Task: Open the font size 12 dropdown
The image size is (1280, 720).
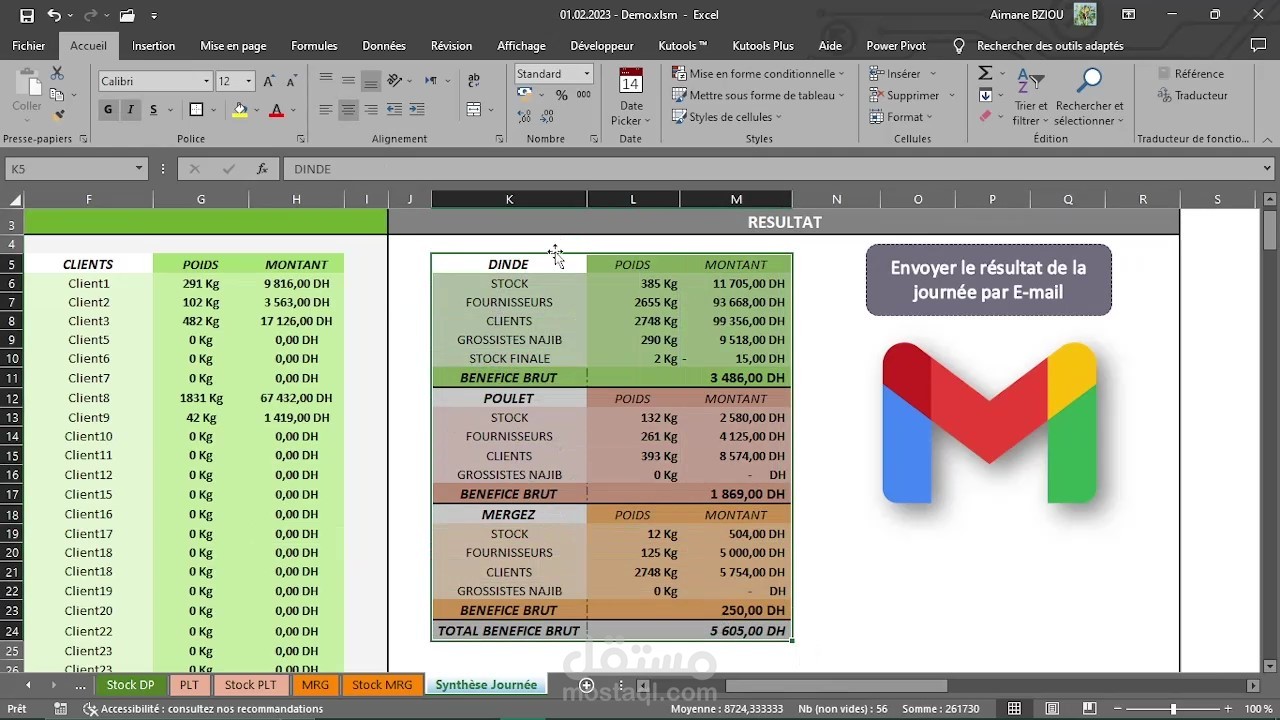Action: pyautogui.click(x=248, y=81)
